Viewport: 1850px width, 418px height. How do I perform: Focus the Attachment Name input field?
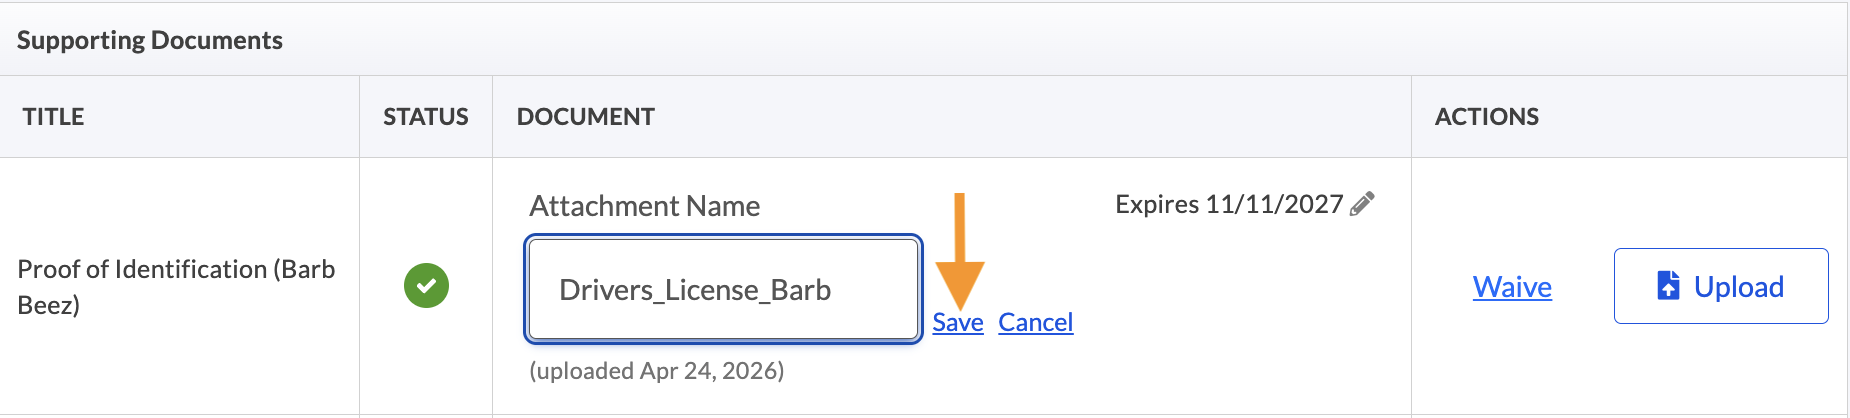(722, 289)
